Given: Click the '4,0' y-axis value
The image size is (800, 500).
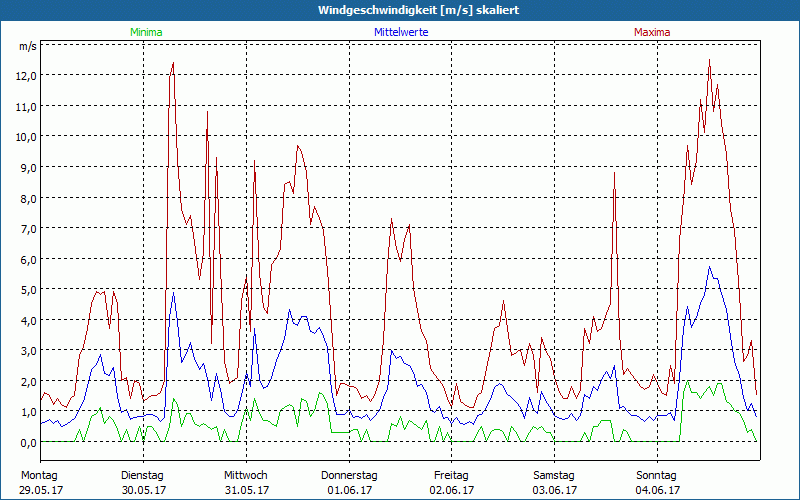Looking at the screenshot, I should click(28, 321).
